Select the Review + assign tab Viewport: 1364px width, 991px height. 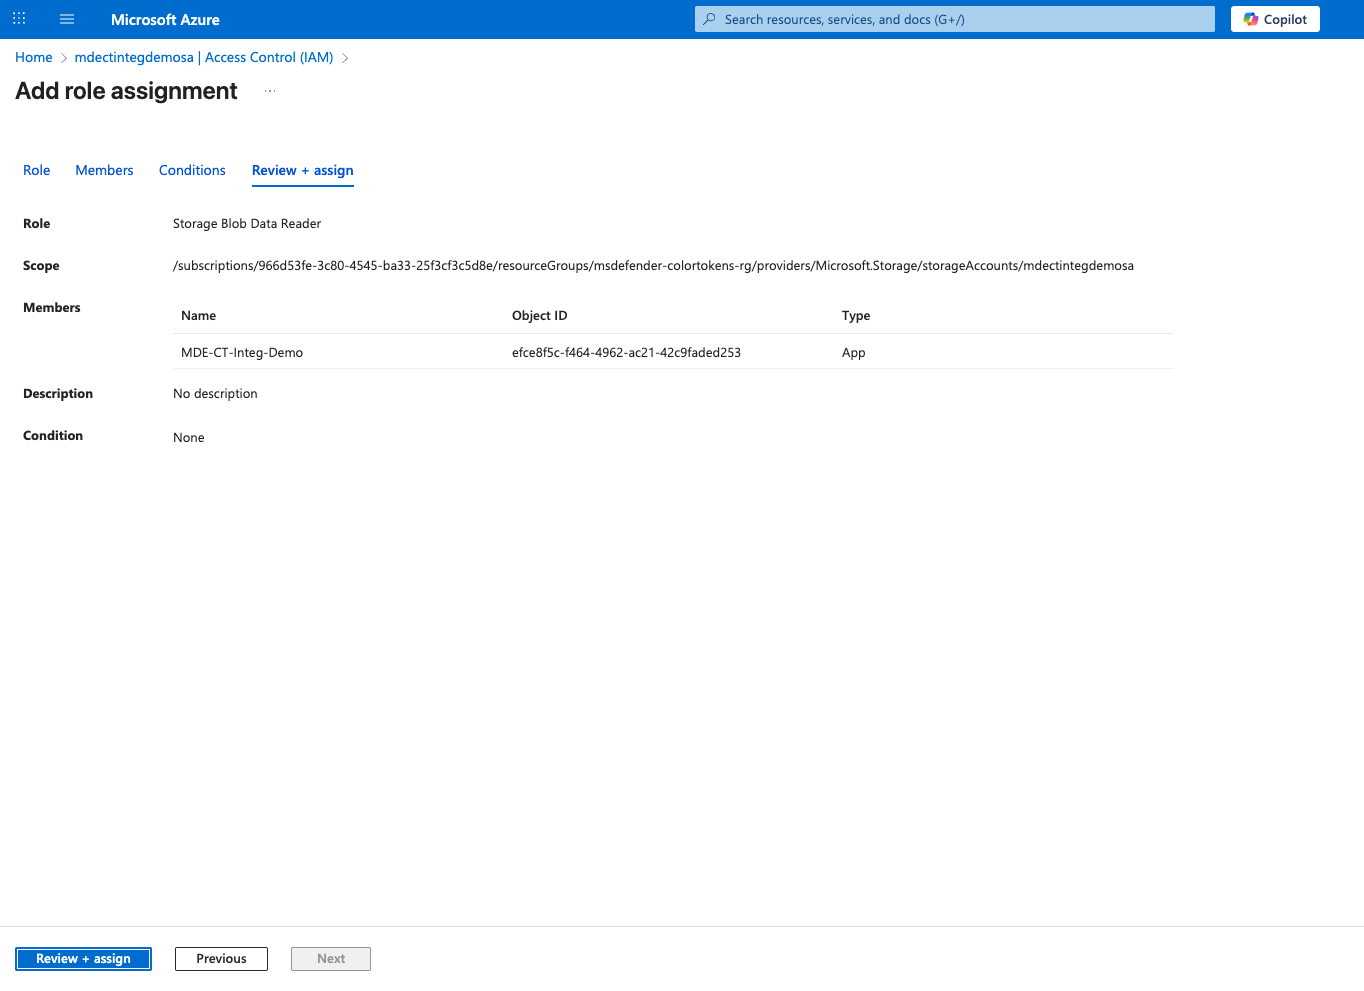click(x=302, y=170)
